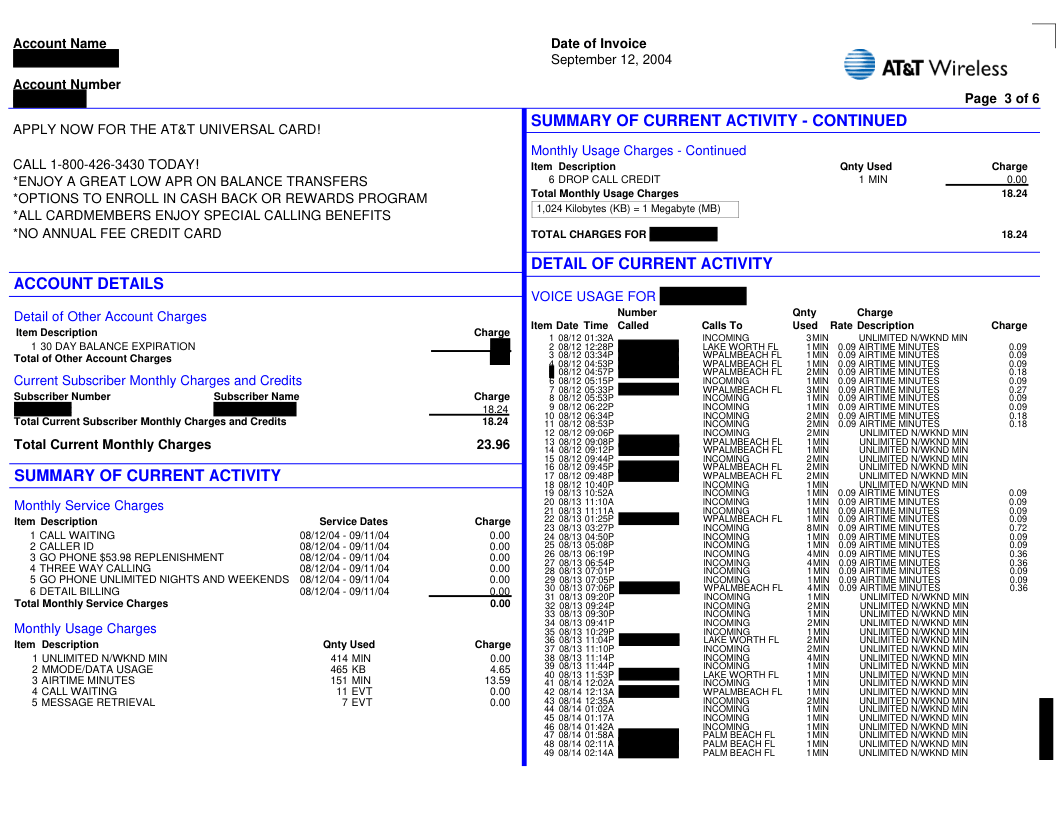Select the Total Current Monthly Charges line
The width and height of the screenshot is (1056, 816).
(x=112, y=445)
